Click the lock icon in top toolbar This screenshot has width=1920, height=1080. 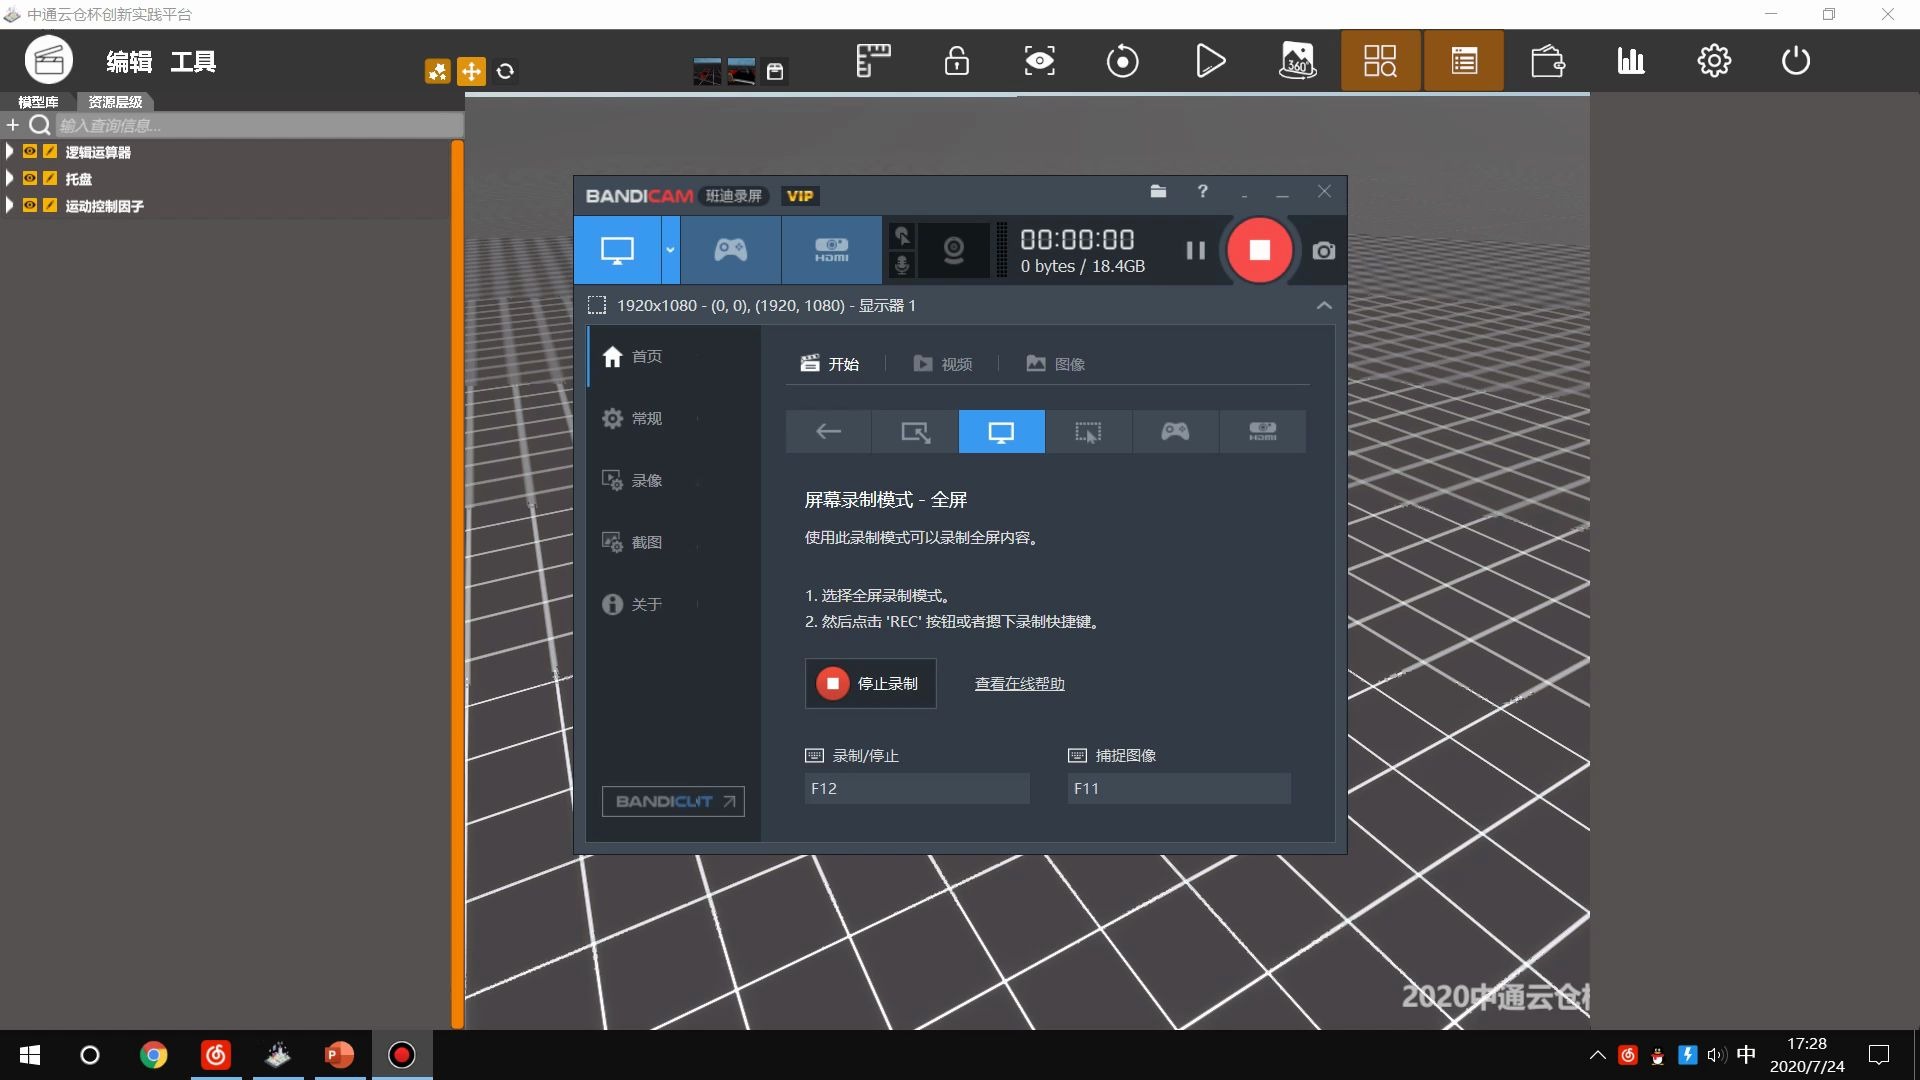(x=956, y=61)
